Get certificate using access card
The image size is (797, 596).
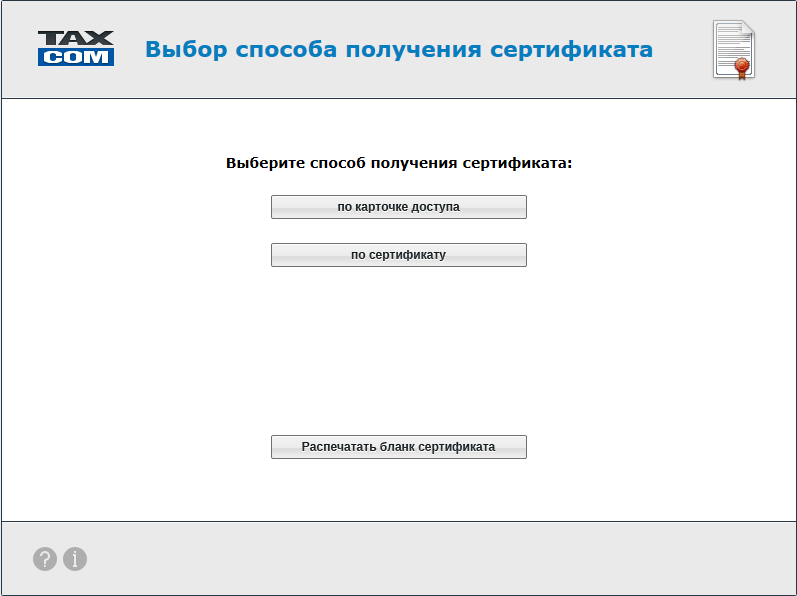(x=398, y=207)
